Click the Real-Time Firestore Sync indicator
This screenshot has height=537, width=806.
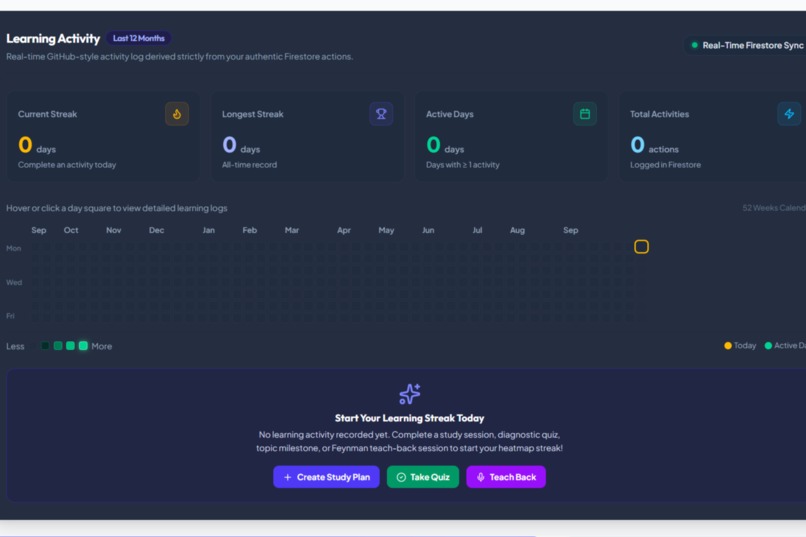click(747, 45)
